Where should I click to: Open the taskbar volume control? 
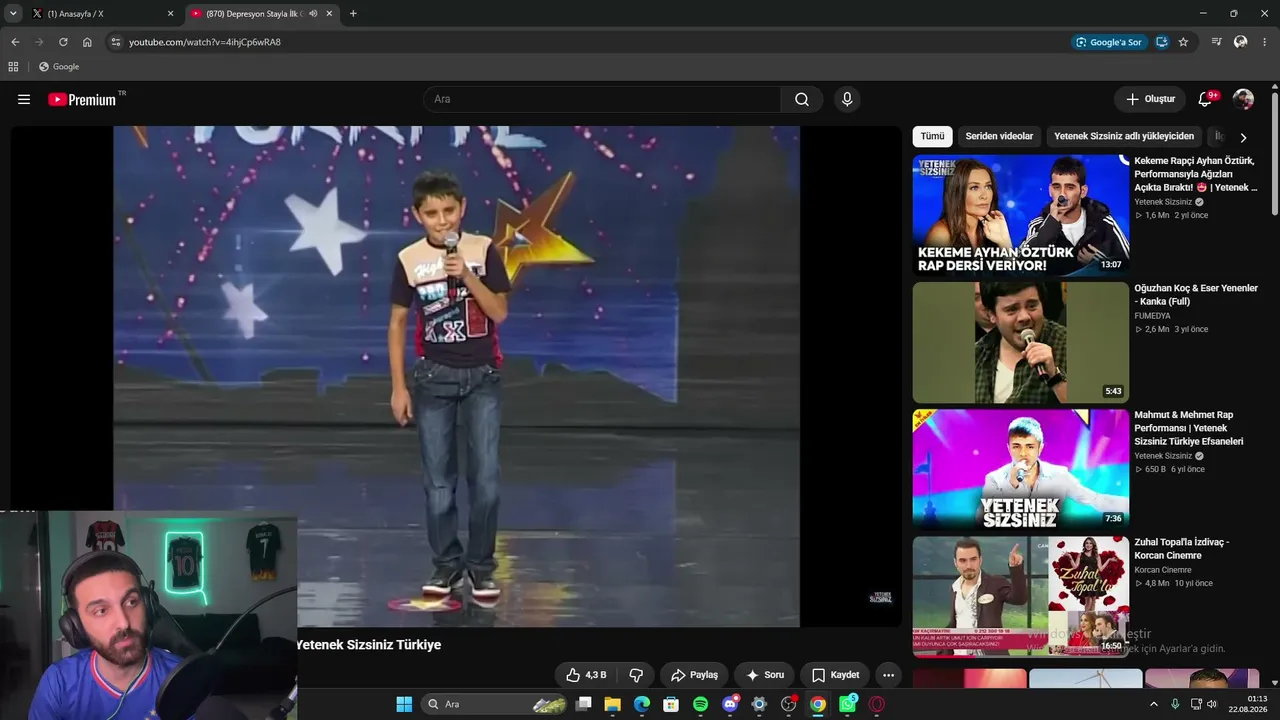(1212, 704)
